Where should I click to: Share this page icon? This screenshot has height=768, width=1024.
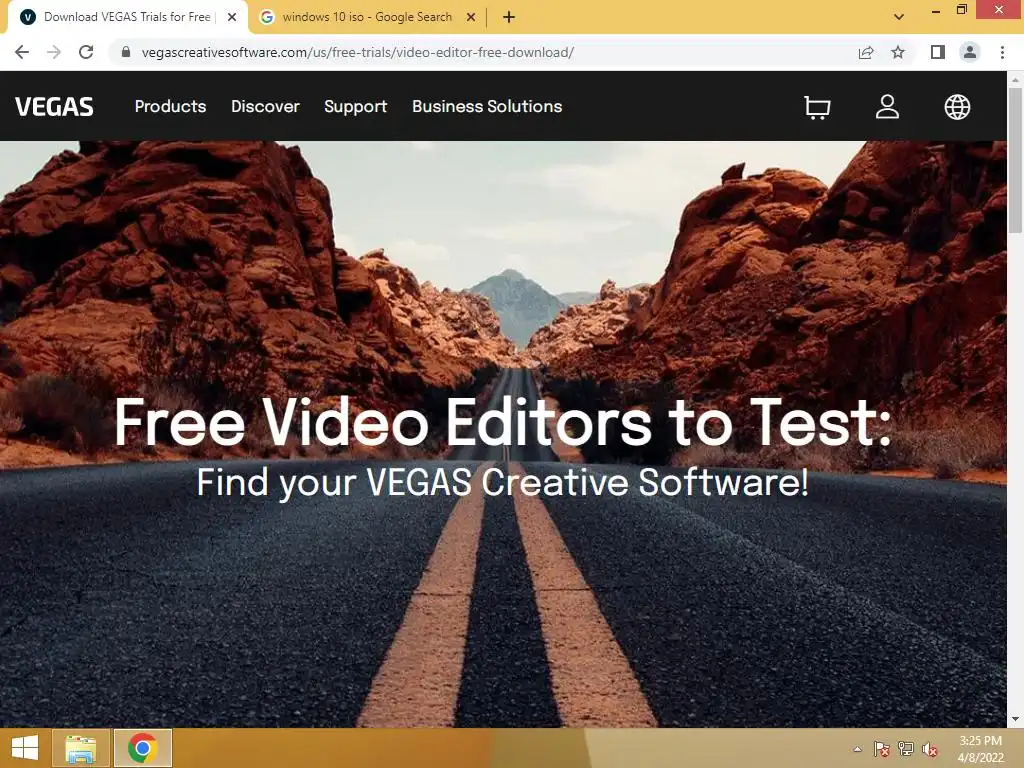(x=866, y=52)
